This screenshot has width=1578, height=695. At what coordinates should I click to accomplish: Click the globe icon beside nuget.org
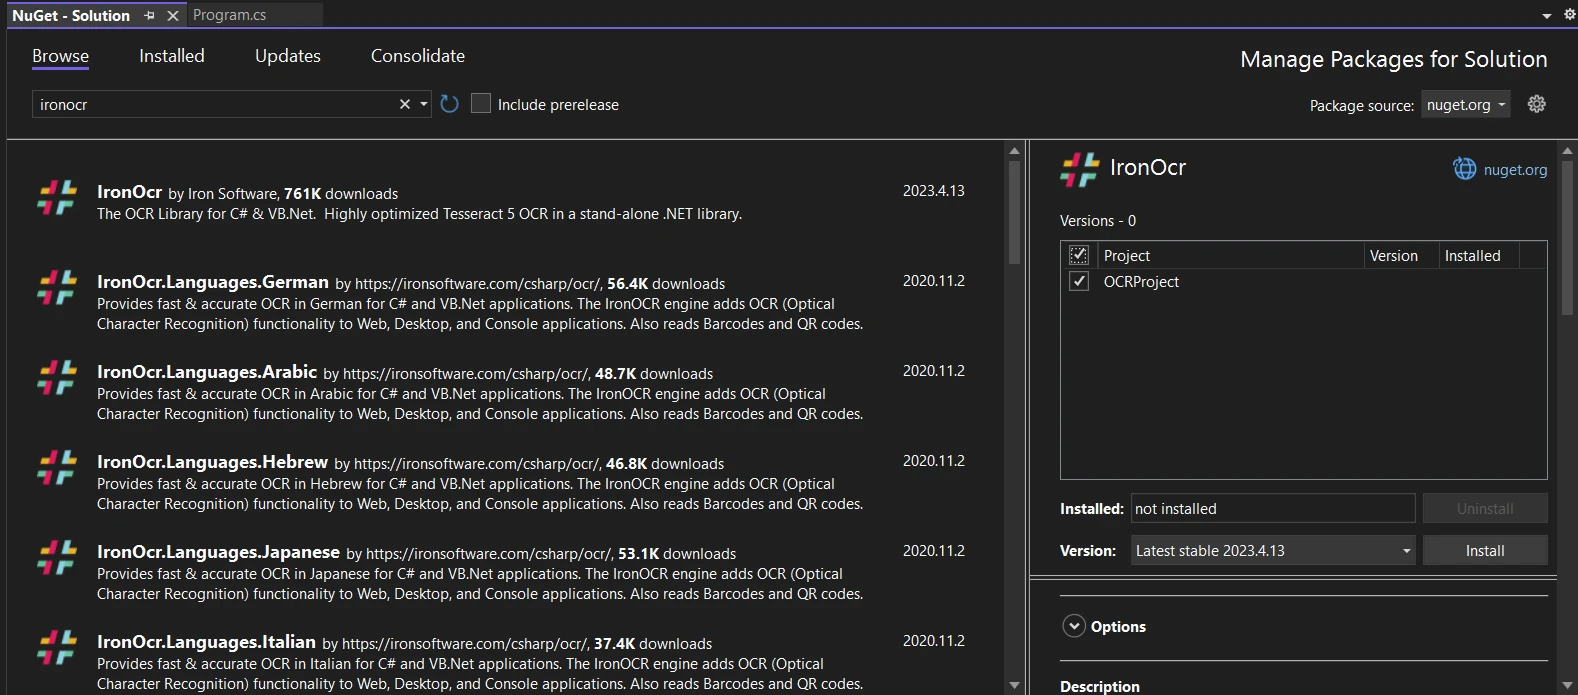click(x=1464, y=169)
